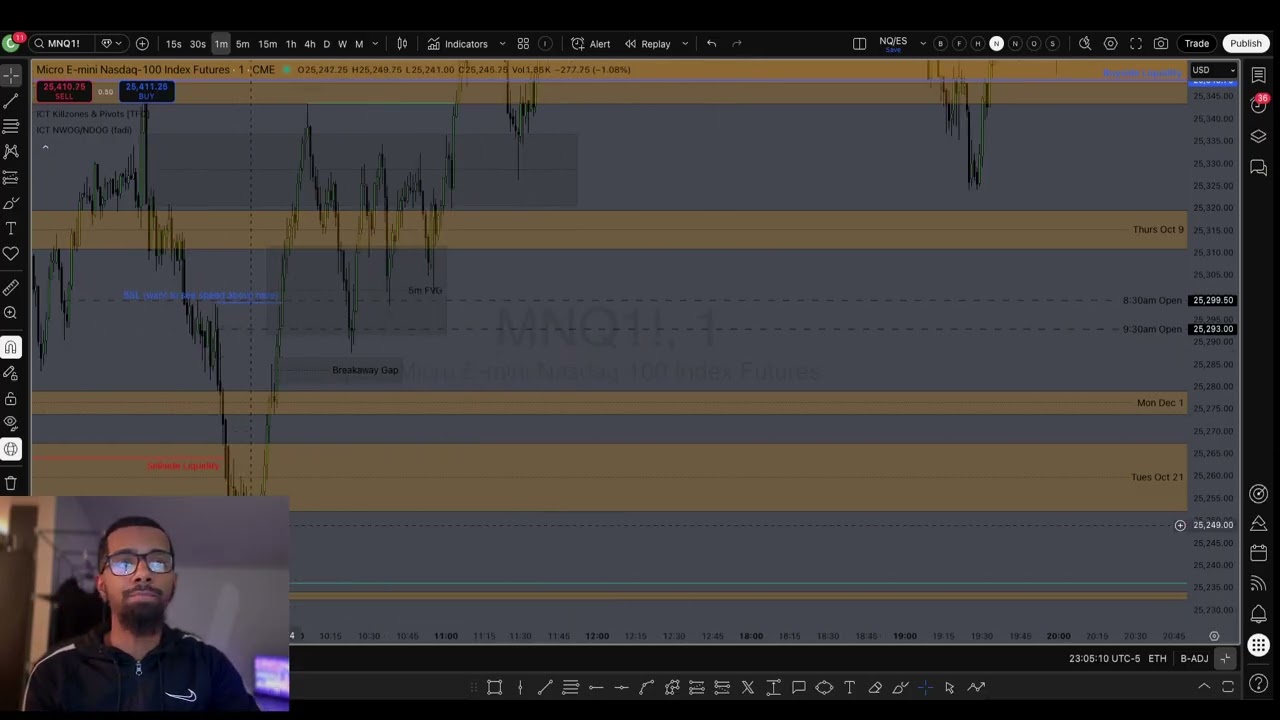Switch to the 15m timeframe
This screenshot has width=1280, height=720.
pyautogui.click(x=267, y=44)
